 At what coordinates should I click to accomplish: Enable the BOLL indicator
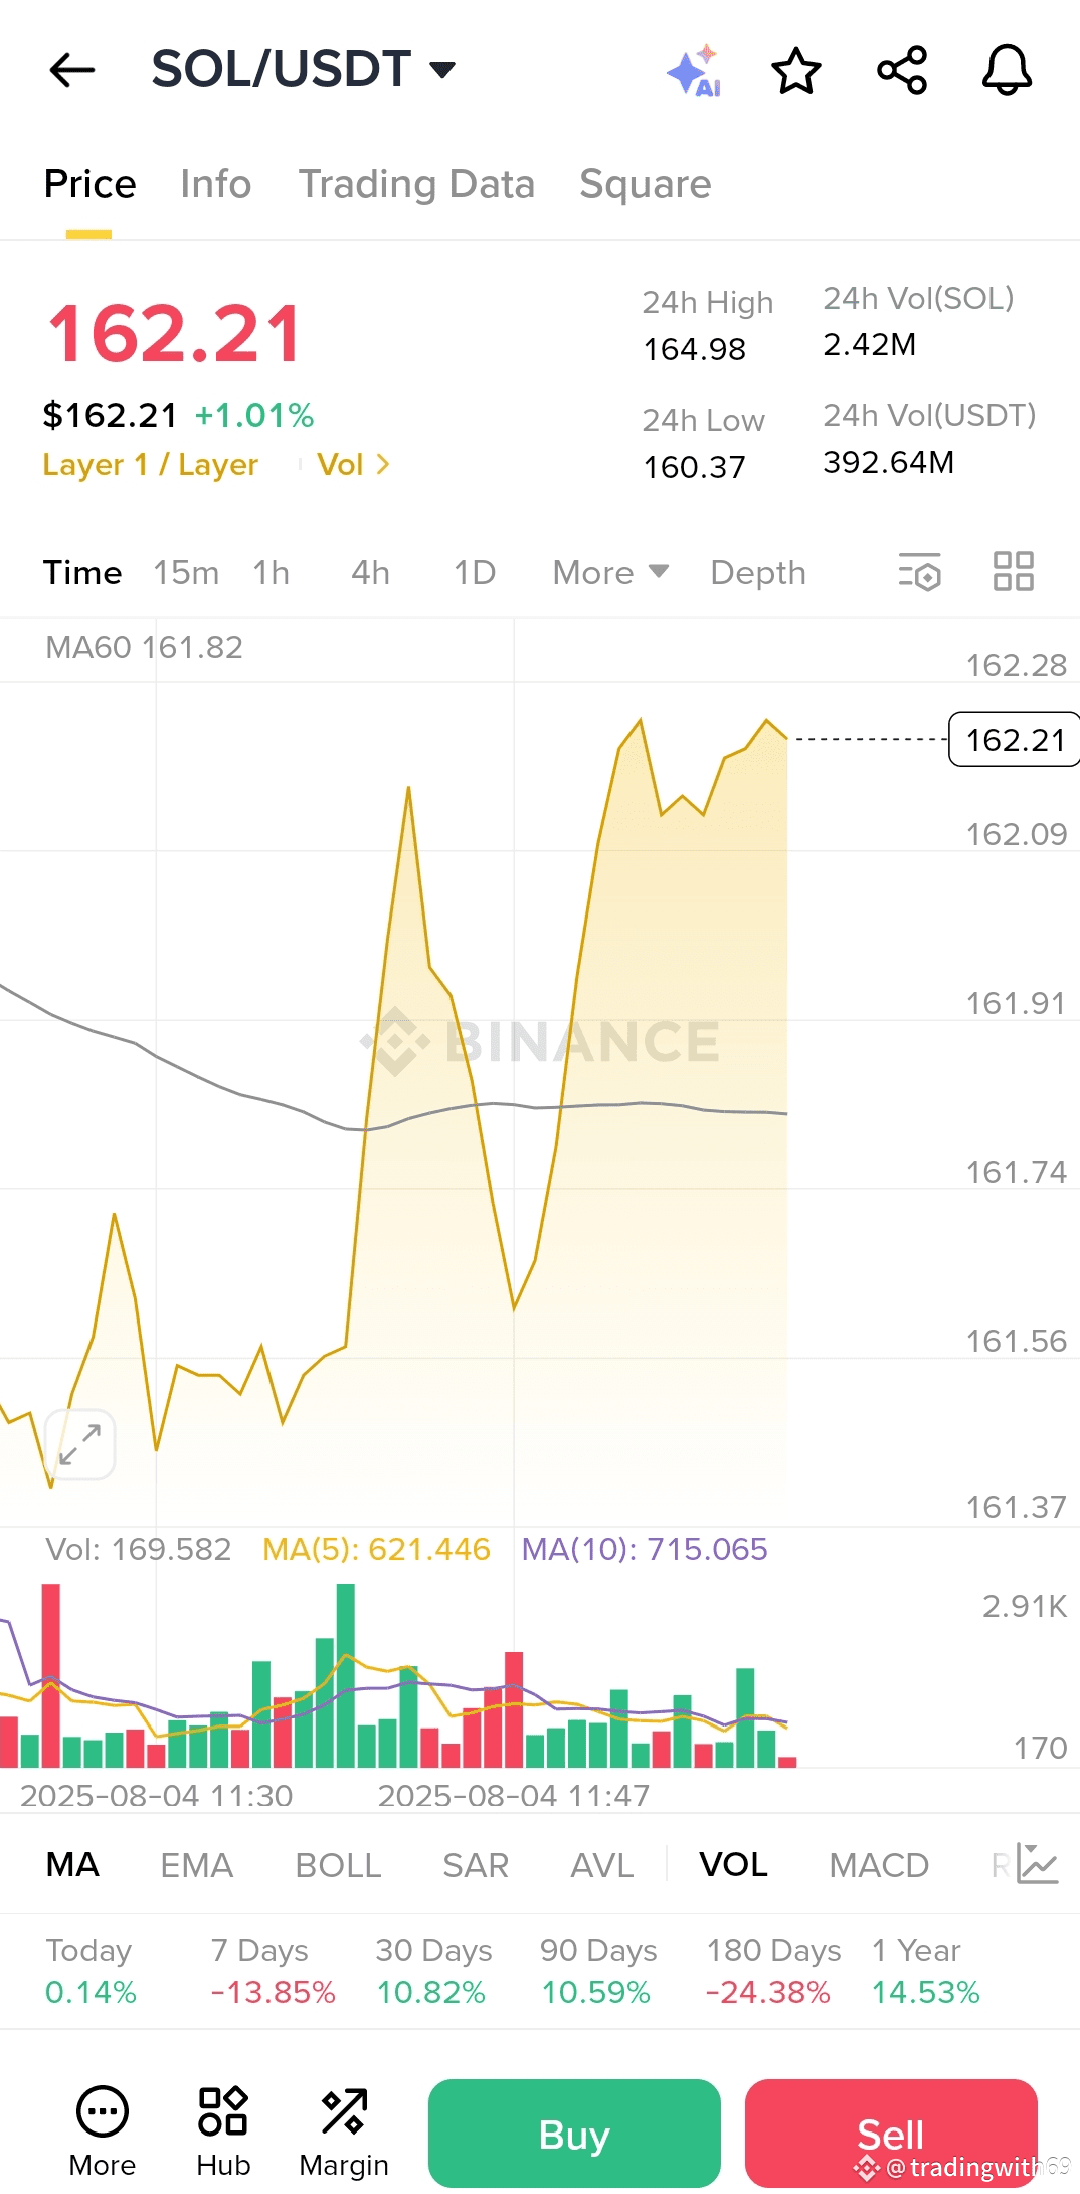click(338, 1865)
